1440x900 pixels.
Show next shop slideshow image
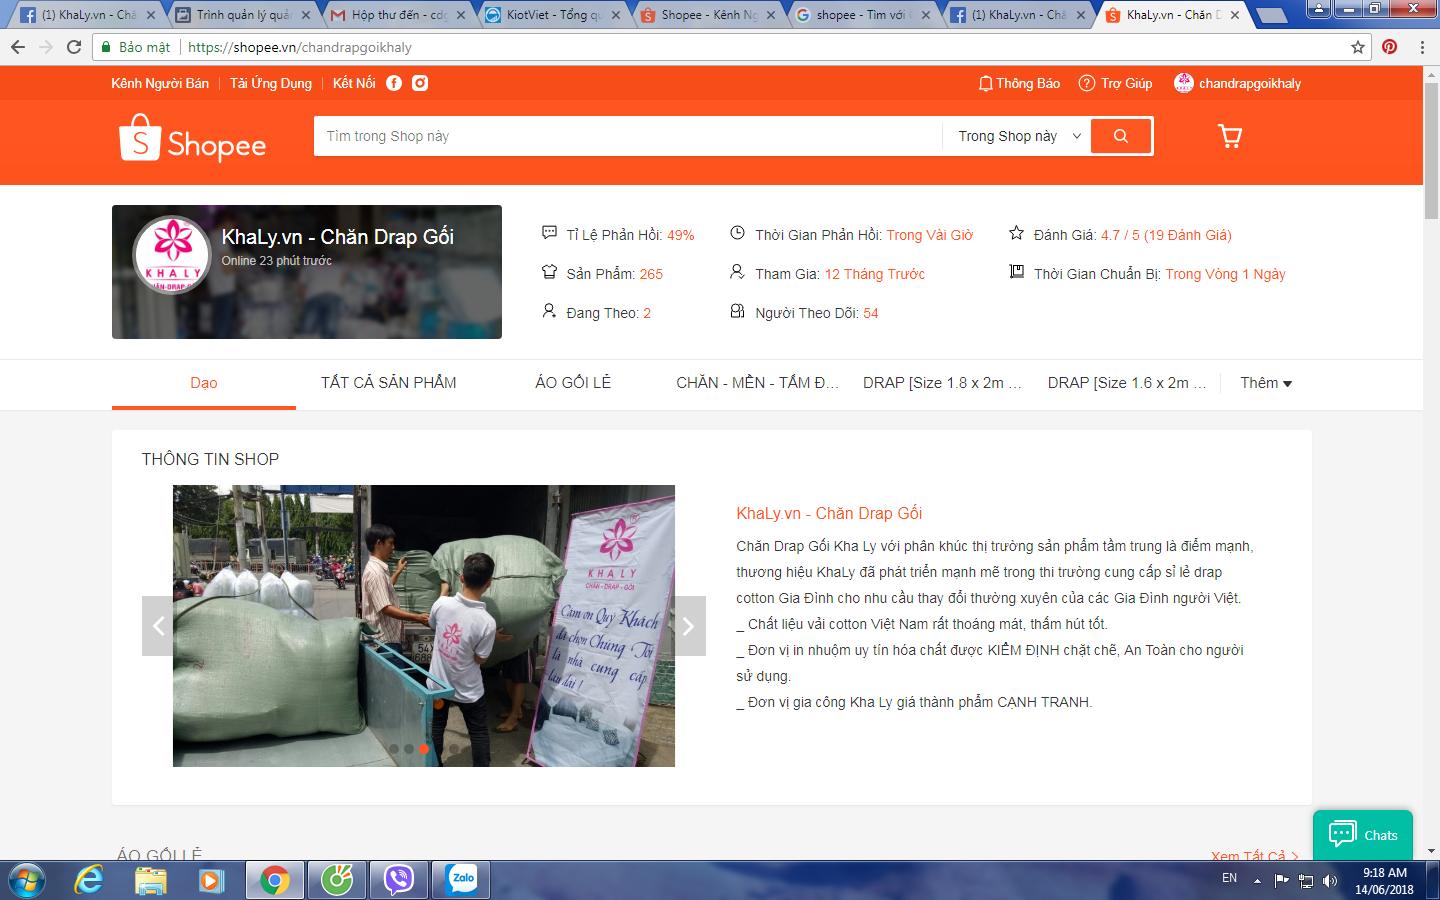pyautogui.click(x=689, y=626)
